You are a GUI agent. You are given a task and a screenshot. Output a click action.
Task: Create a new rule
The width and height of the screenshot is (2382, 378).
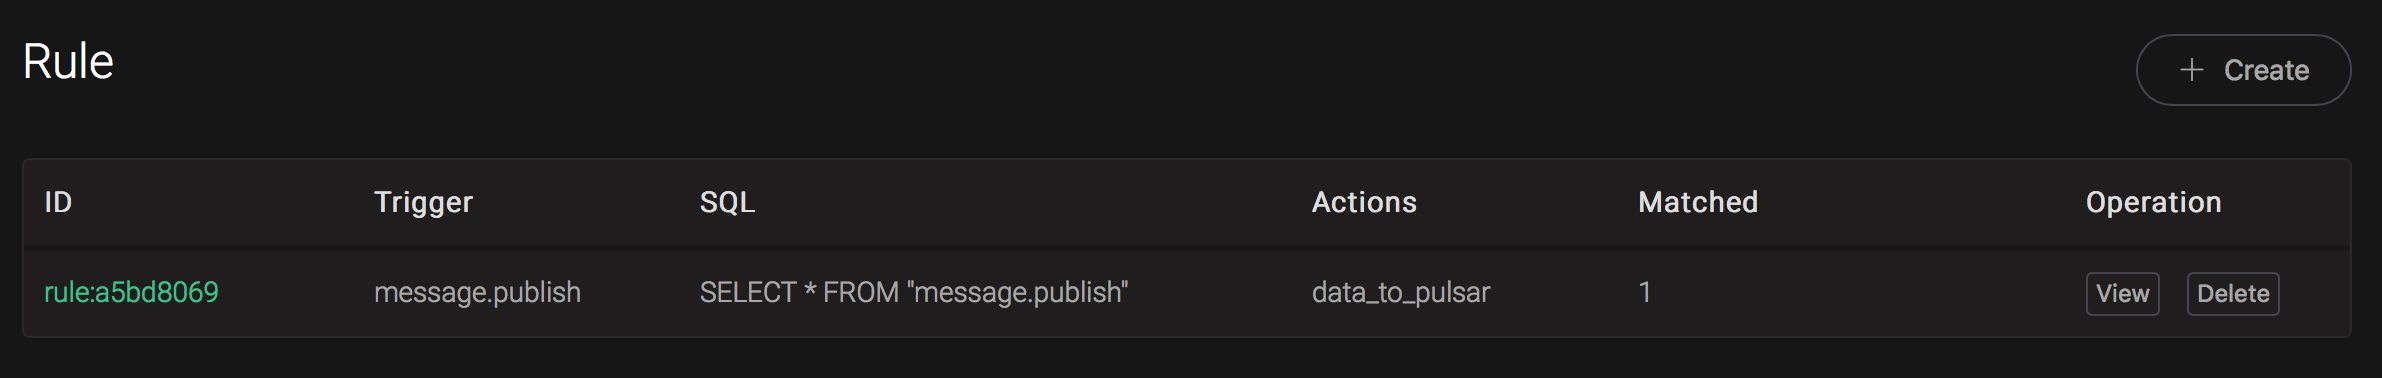(2243, 70)
